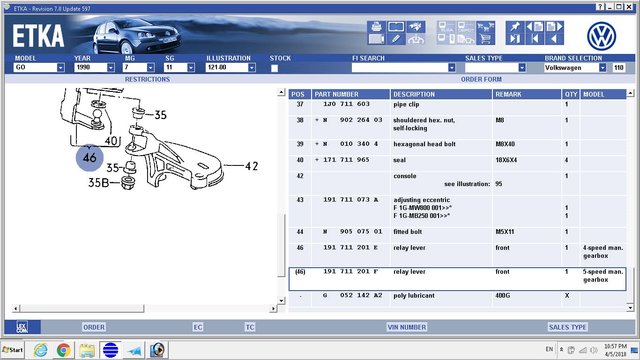Click the skip-back-to-start arrow icon
Image resolution: width=640 pixels, height=360 pixels.
click(535, 39)
